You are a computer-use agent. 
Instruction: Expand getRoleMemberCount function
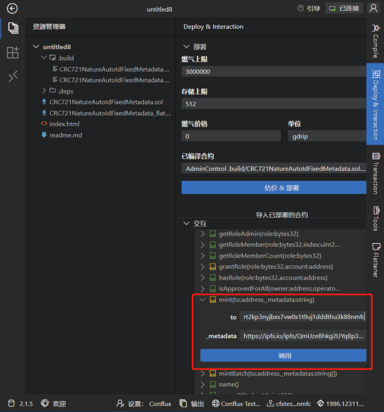click(x=203, y=256)
